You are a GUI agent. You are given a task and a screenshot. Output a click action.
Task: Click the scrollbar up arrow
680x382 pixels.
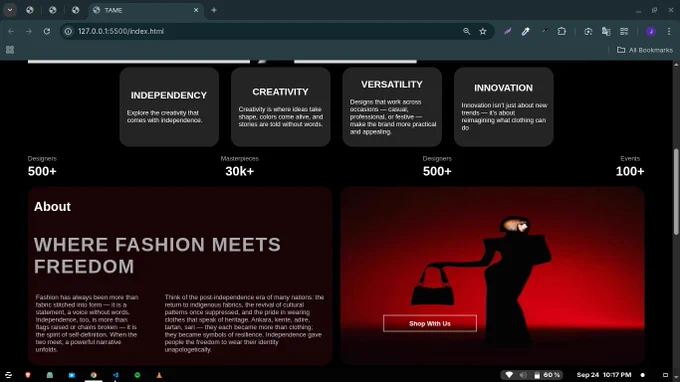676,64
